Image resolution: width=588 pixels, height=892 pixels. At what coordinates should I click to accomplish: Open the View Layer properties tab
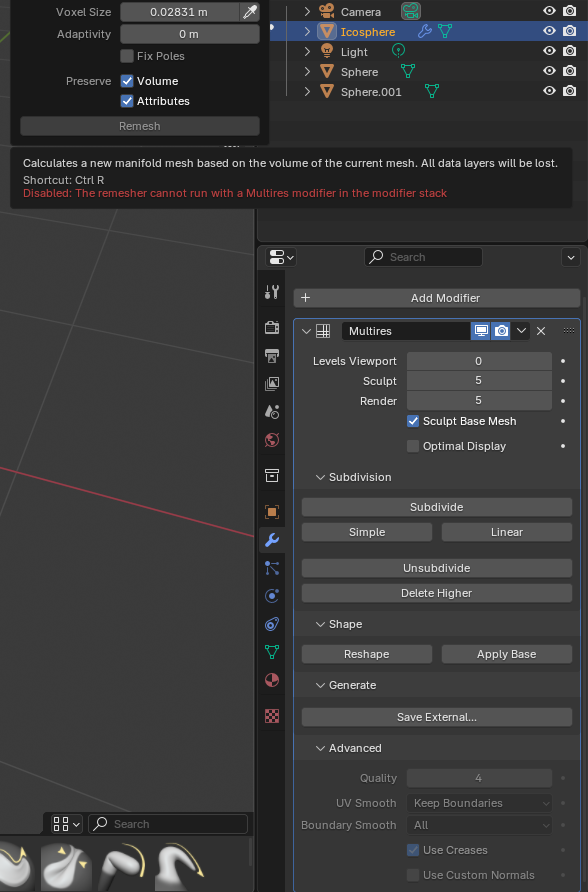point(272,383)
